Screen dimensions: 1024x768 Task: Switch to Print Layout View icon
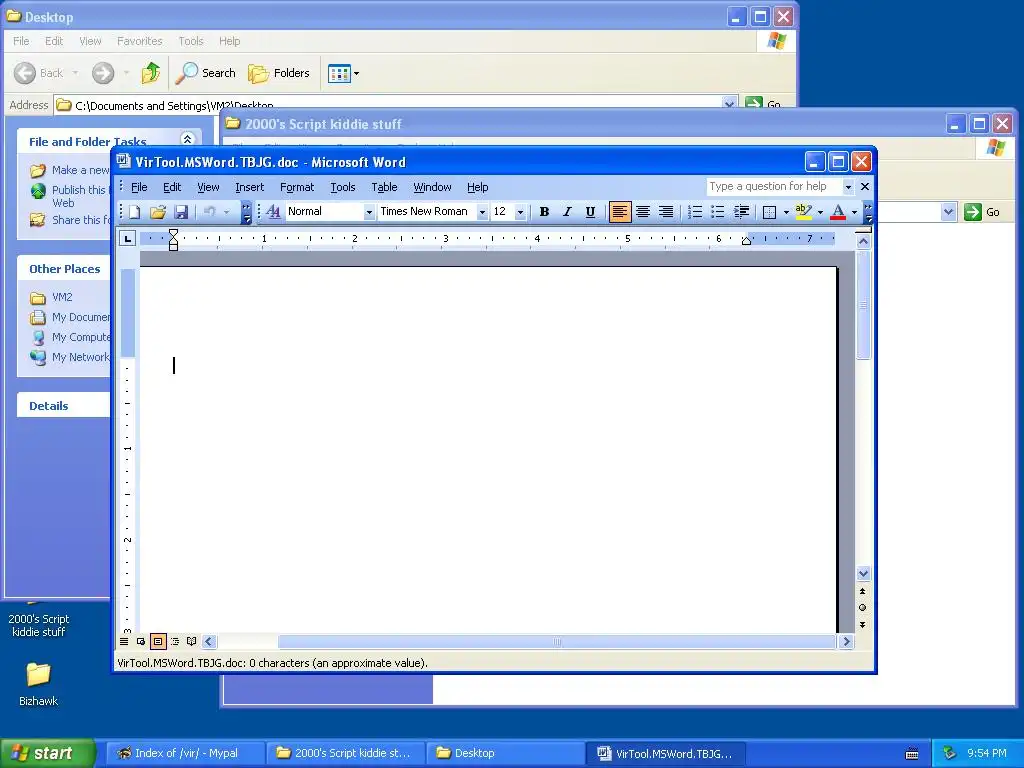pos(158,641)
